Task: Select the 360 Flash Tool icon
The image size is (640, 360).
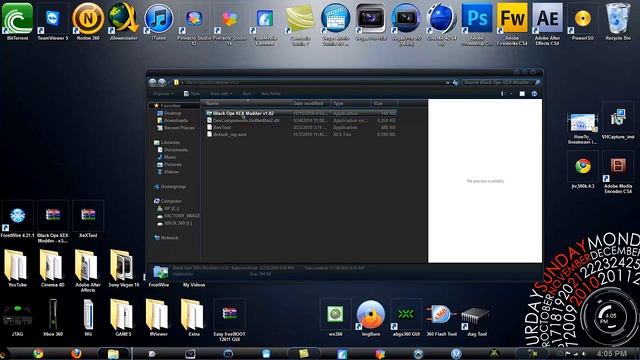Action: coord(441,318)
